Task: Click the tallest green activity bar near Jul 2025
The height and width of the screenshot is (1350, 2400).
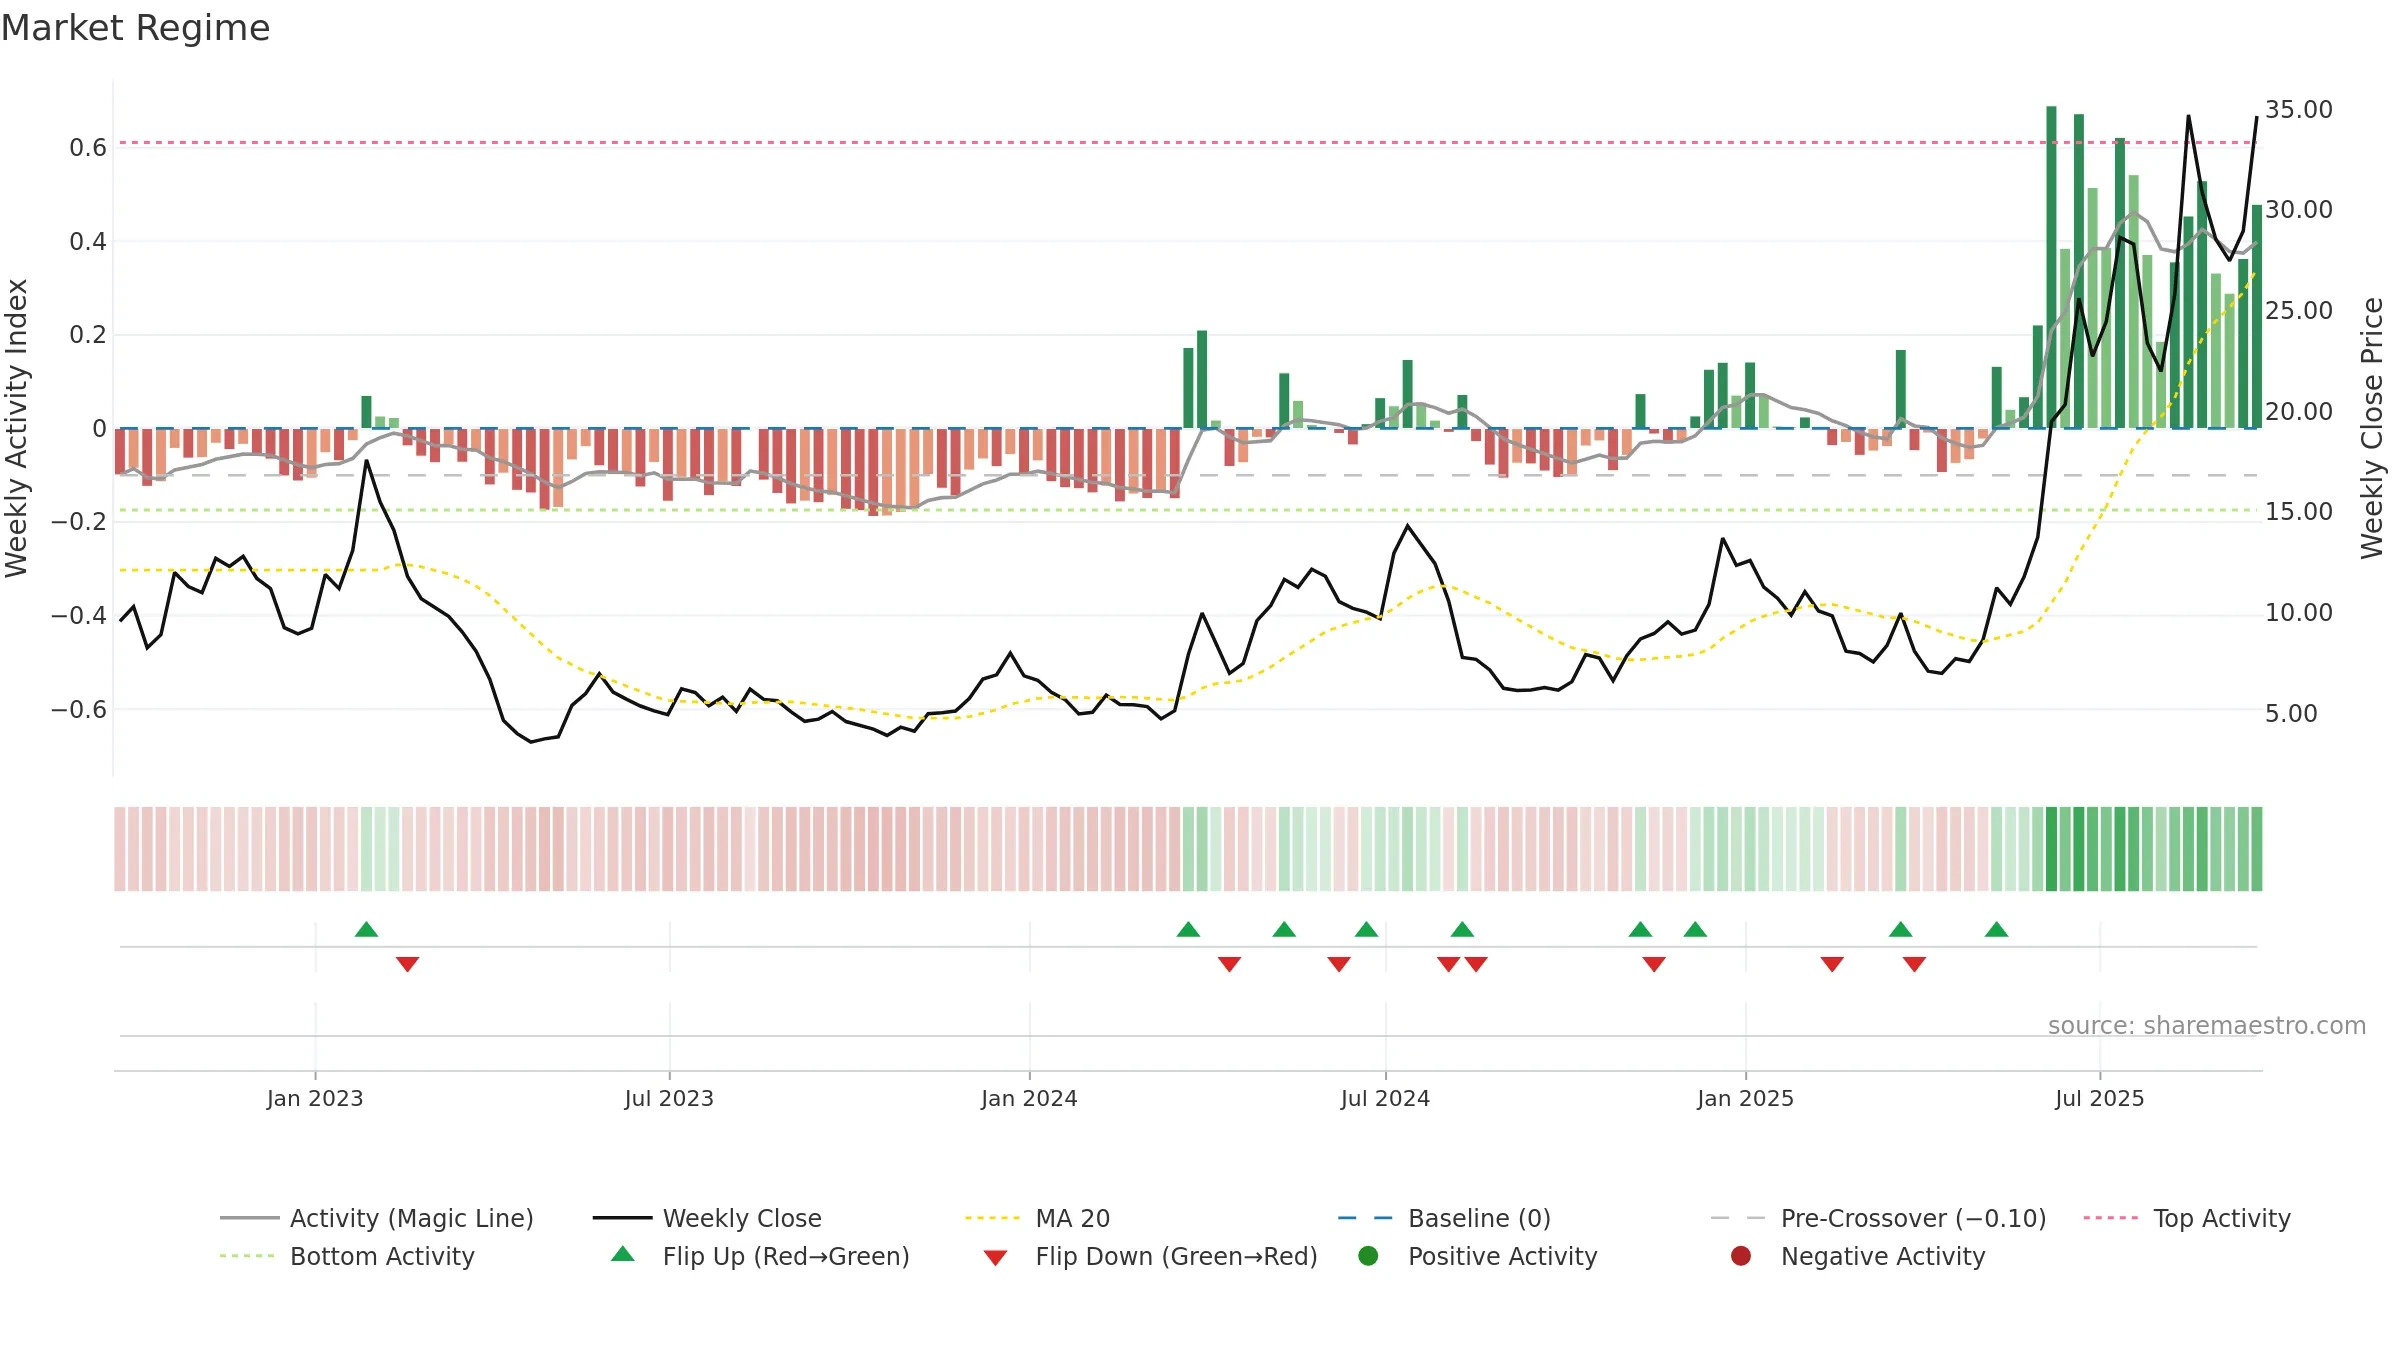Action: [2051, 267]
